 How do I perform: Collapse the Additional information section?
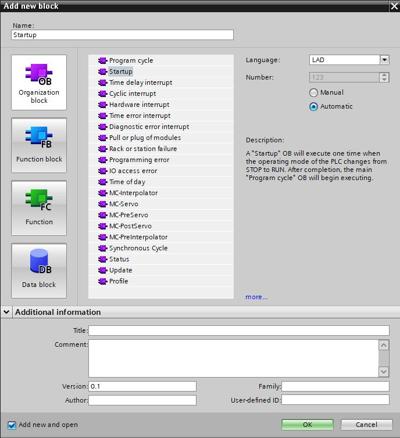[x=6, y=312]
